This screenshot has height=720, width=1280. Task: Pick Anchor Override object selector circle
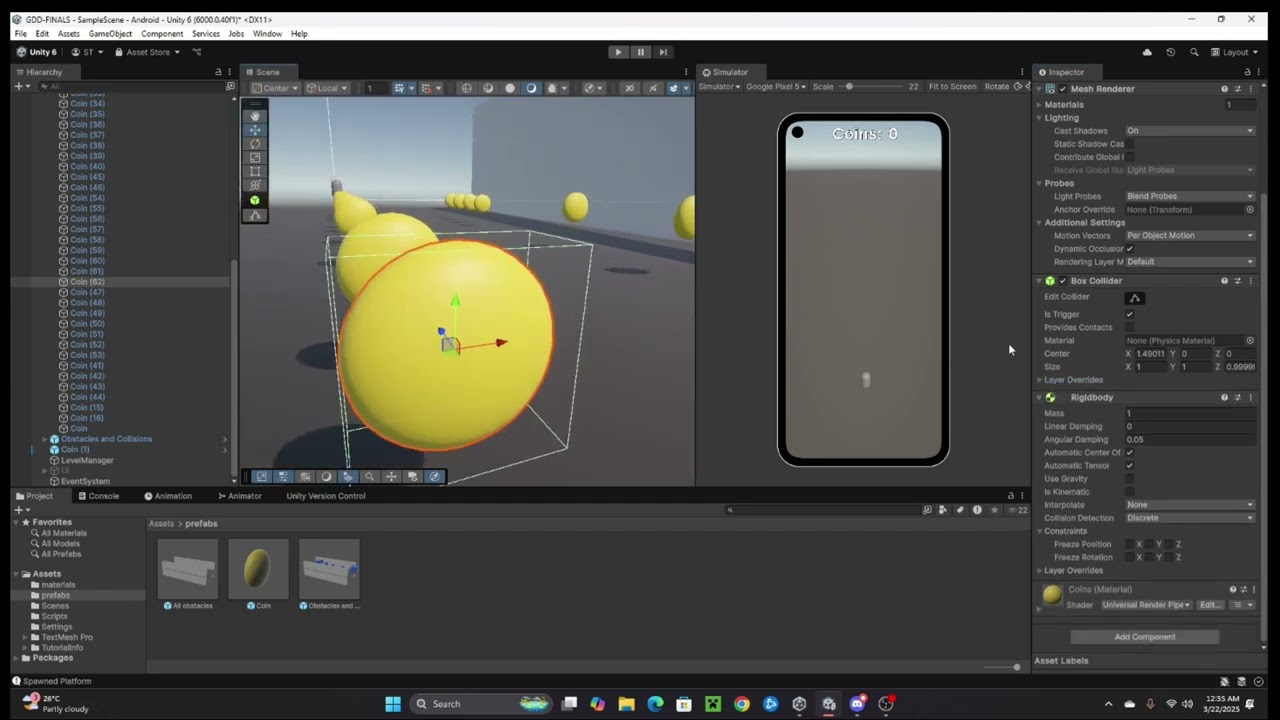coord(1250,210)
